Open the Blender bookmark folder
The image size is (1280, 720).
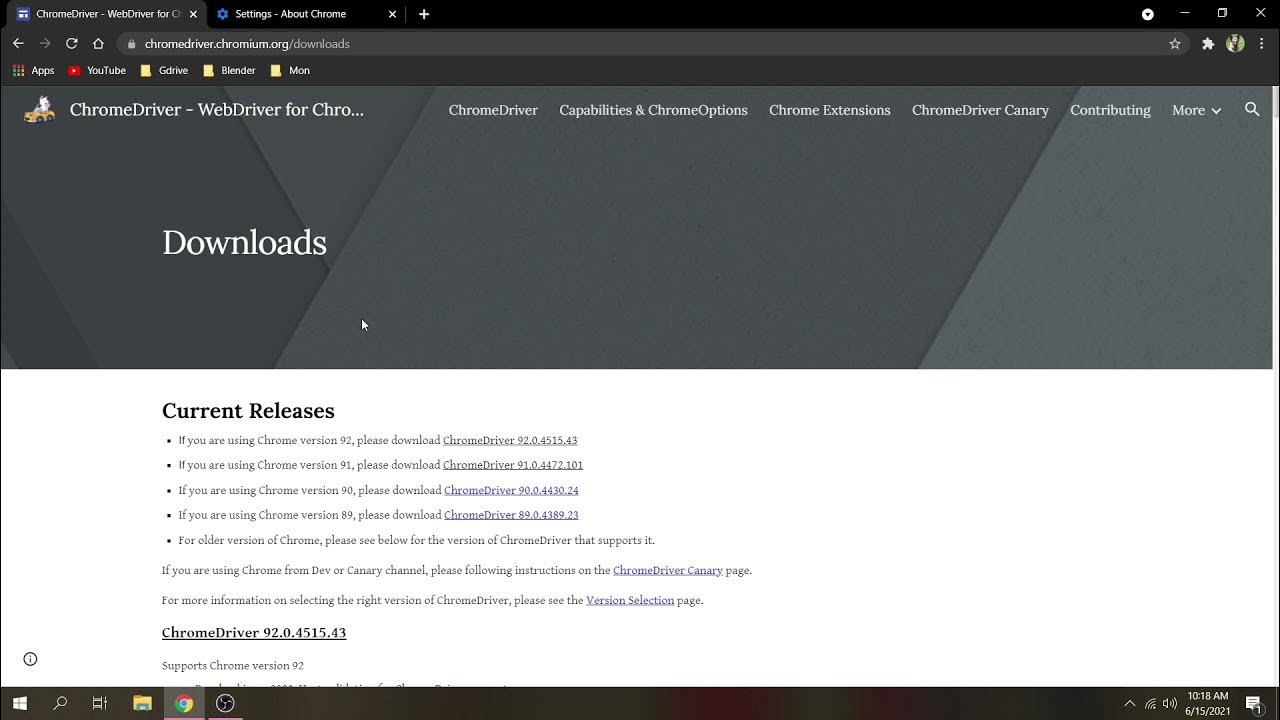[229, 71]
